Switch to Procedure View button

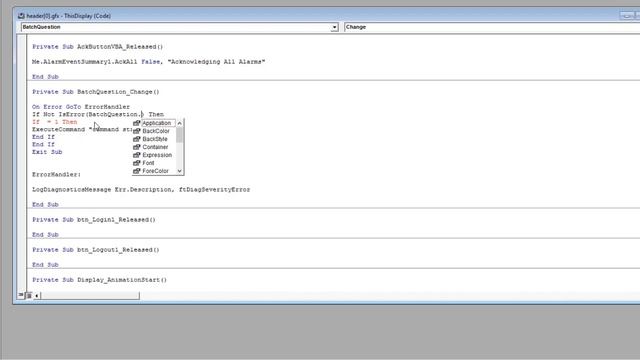(21, 295)
